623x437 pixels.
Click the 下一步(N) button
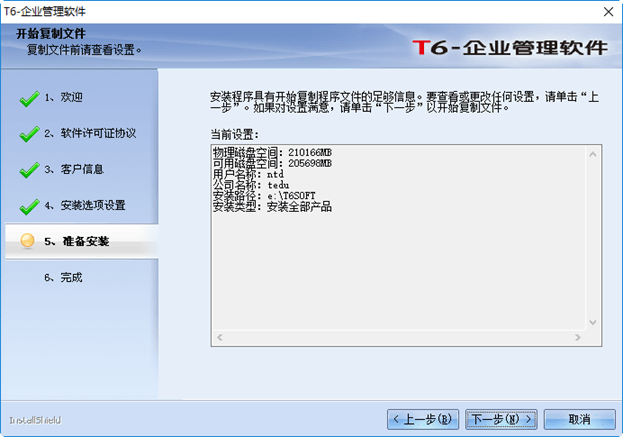click(x=501, y=419)
